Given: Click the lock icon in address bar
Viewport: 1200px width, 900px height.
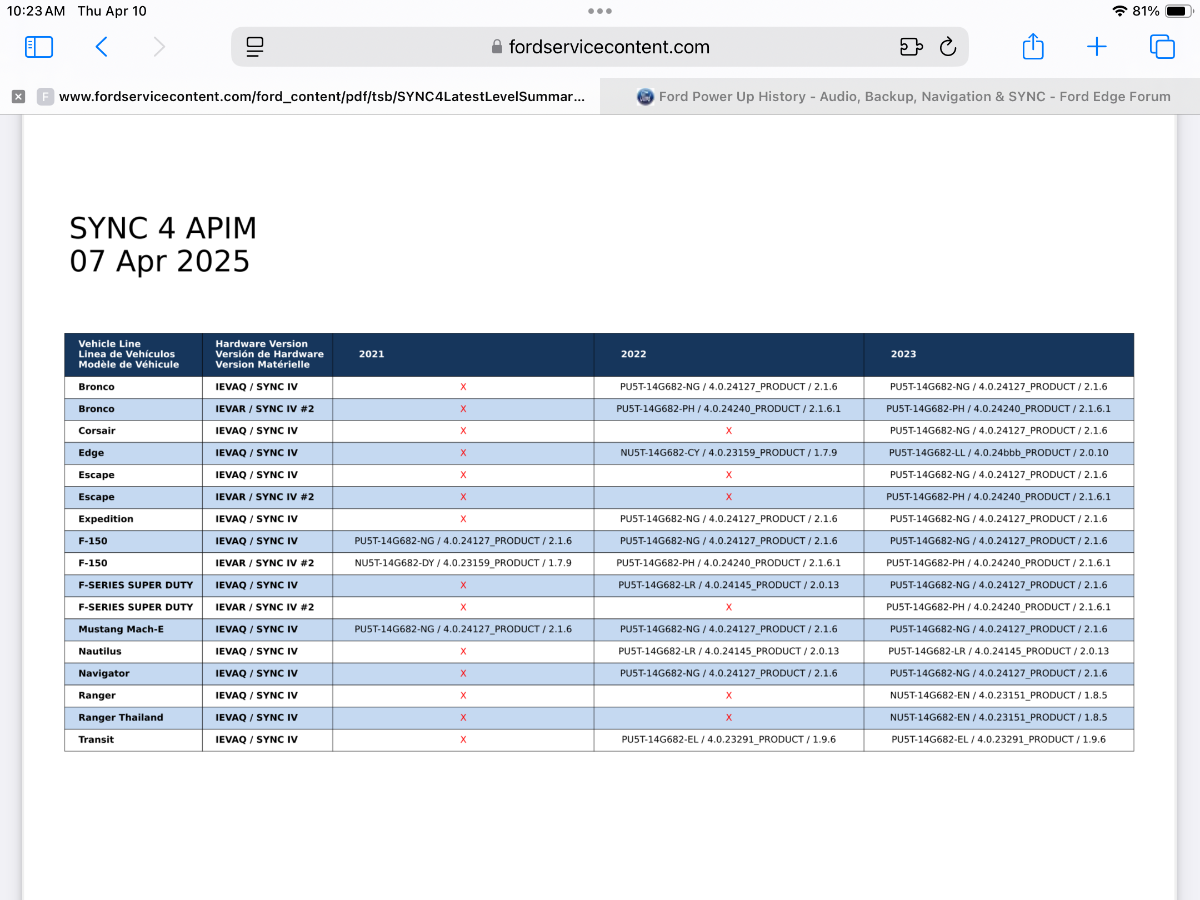Looking at the screenshot, I should (x=496, y=47).
